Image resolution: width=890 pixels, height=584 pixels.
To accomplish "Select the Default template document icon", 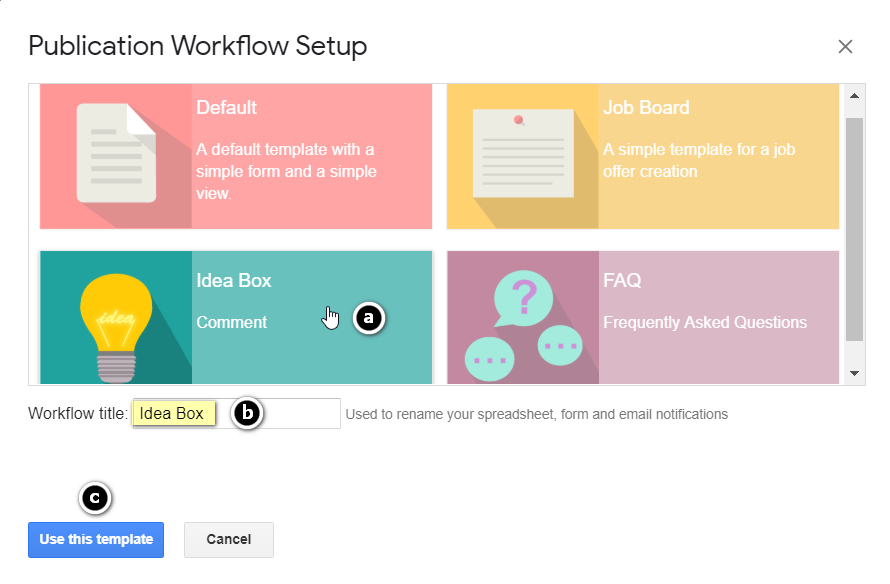I will (x=116, y=152).
